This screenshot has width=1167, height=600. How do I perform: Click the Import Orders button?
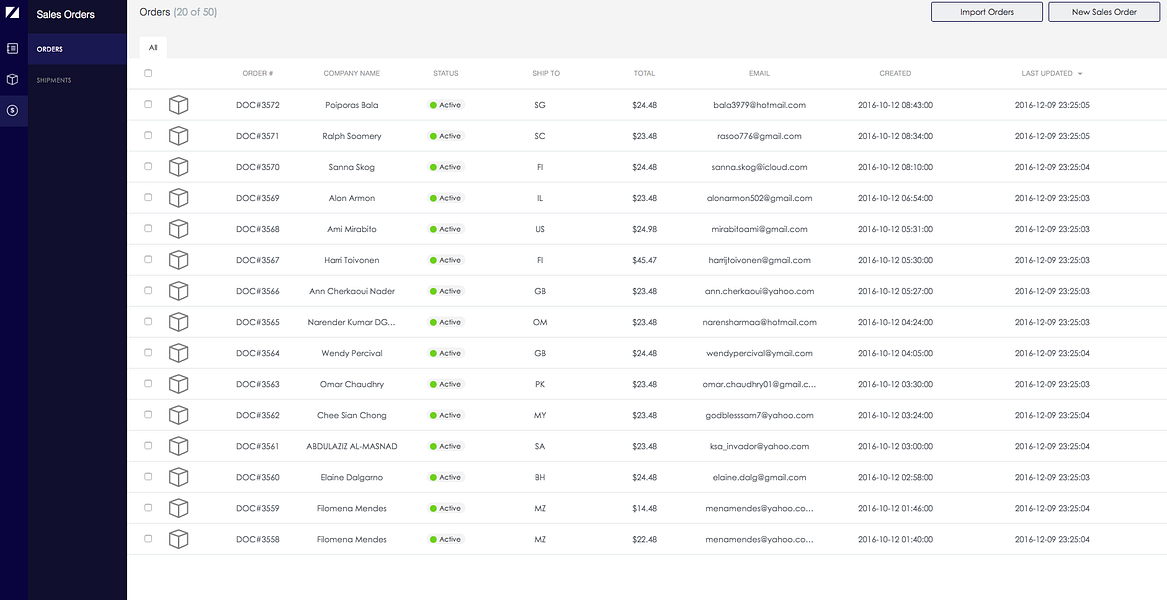[986, 12]
